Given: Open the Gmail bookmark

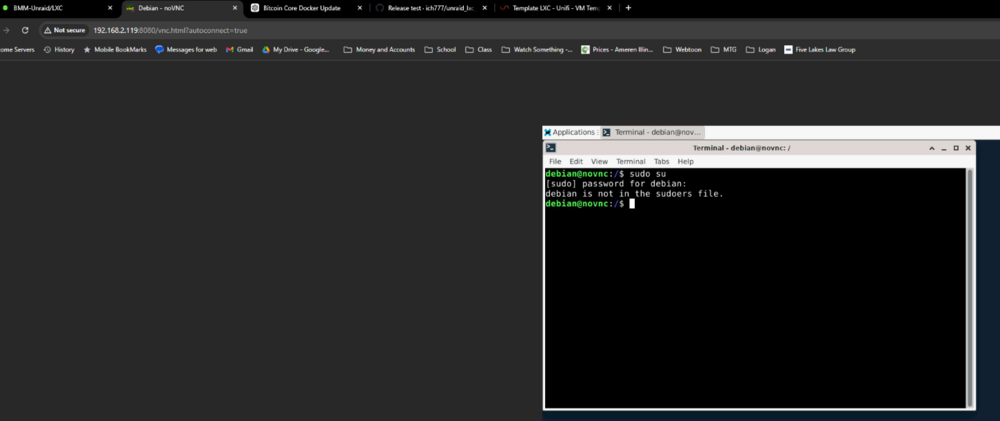Looking at the screenshot, I should point(240,50).
